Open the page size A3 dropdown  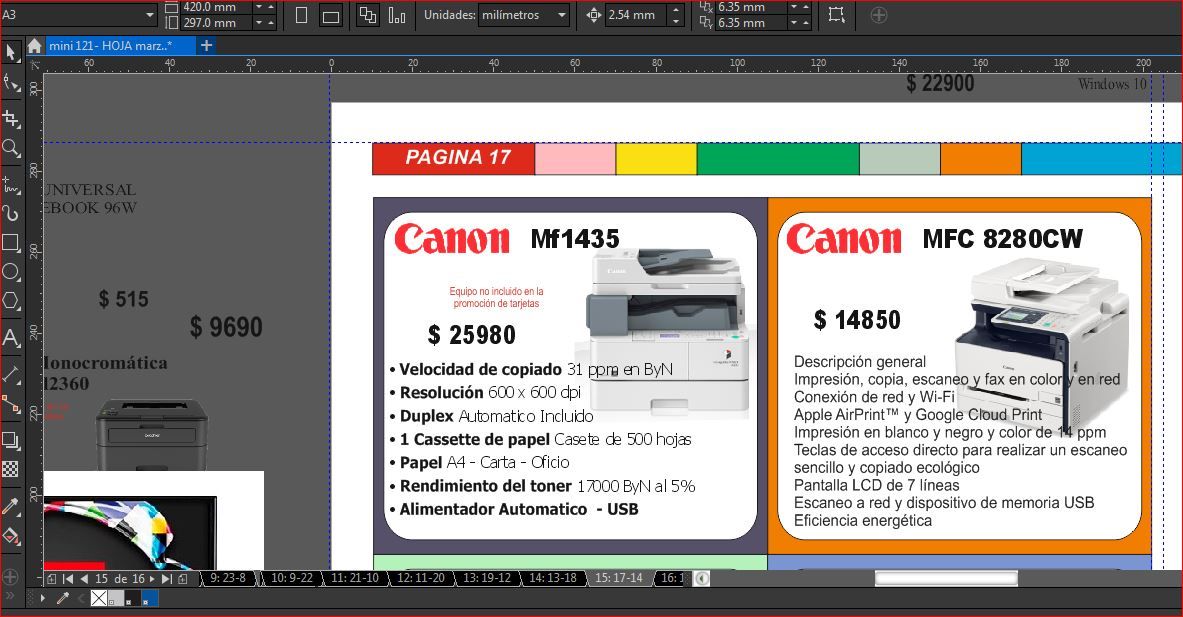(x=78, y=14)
